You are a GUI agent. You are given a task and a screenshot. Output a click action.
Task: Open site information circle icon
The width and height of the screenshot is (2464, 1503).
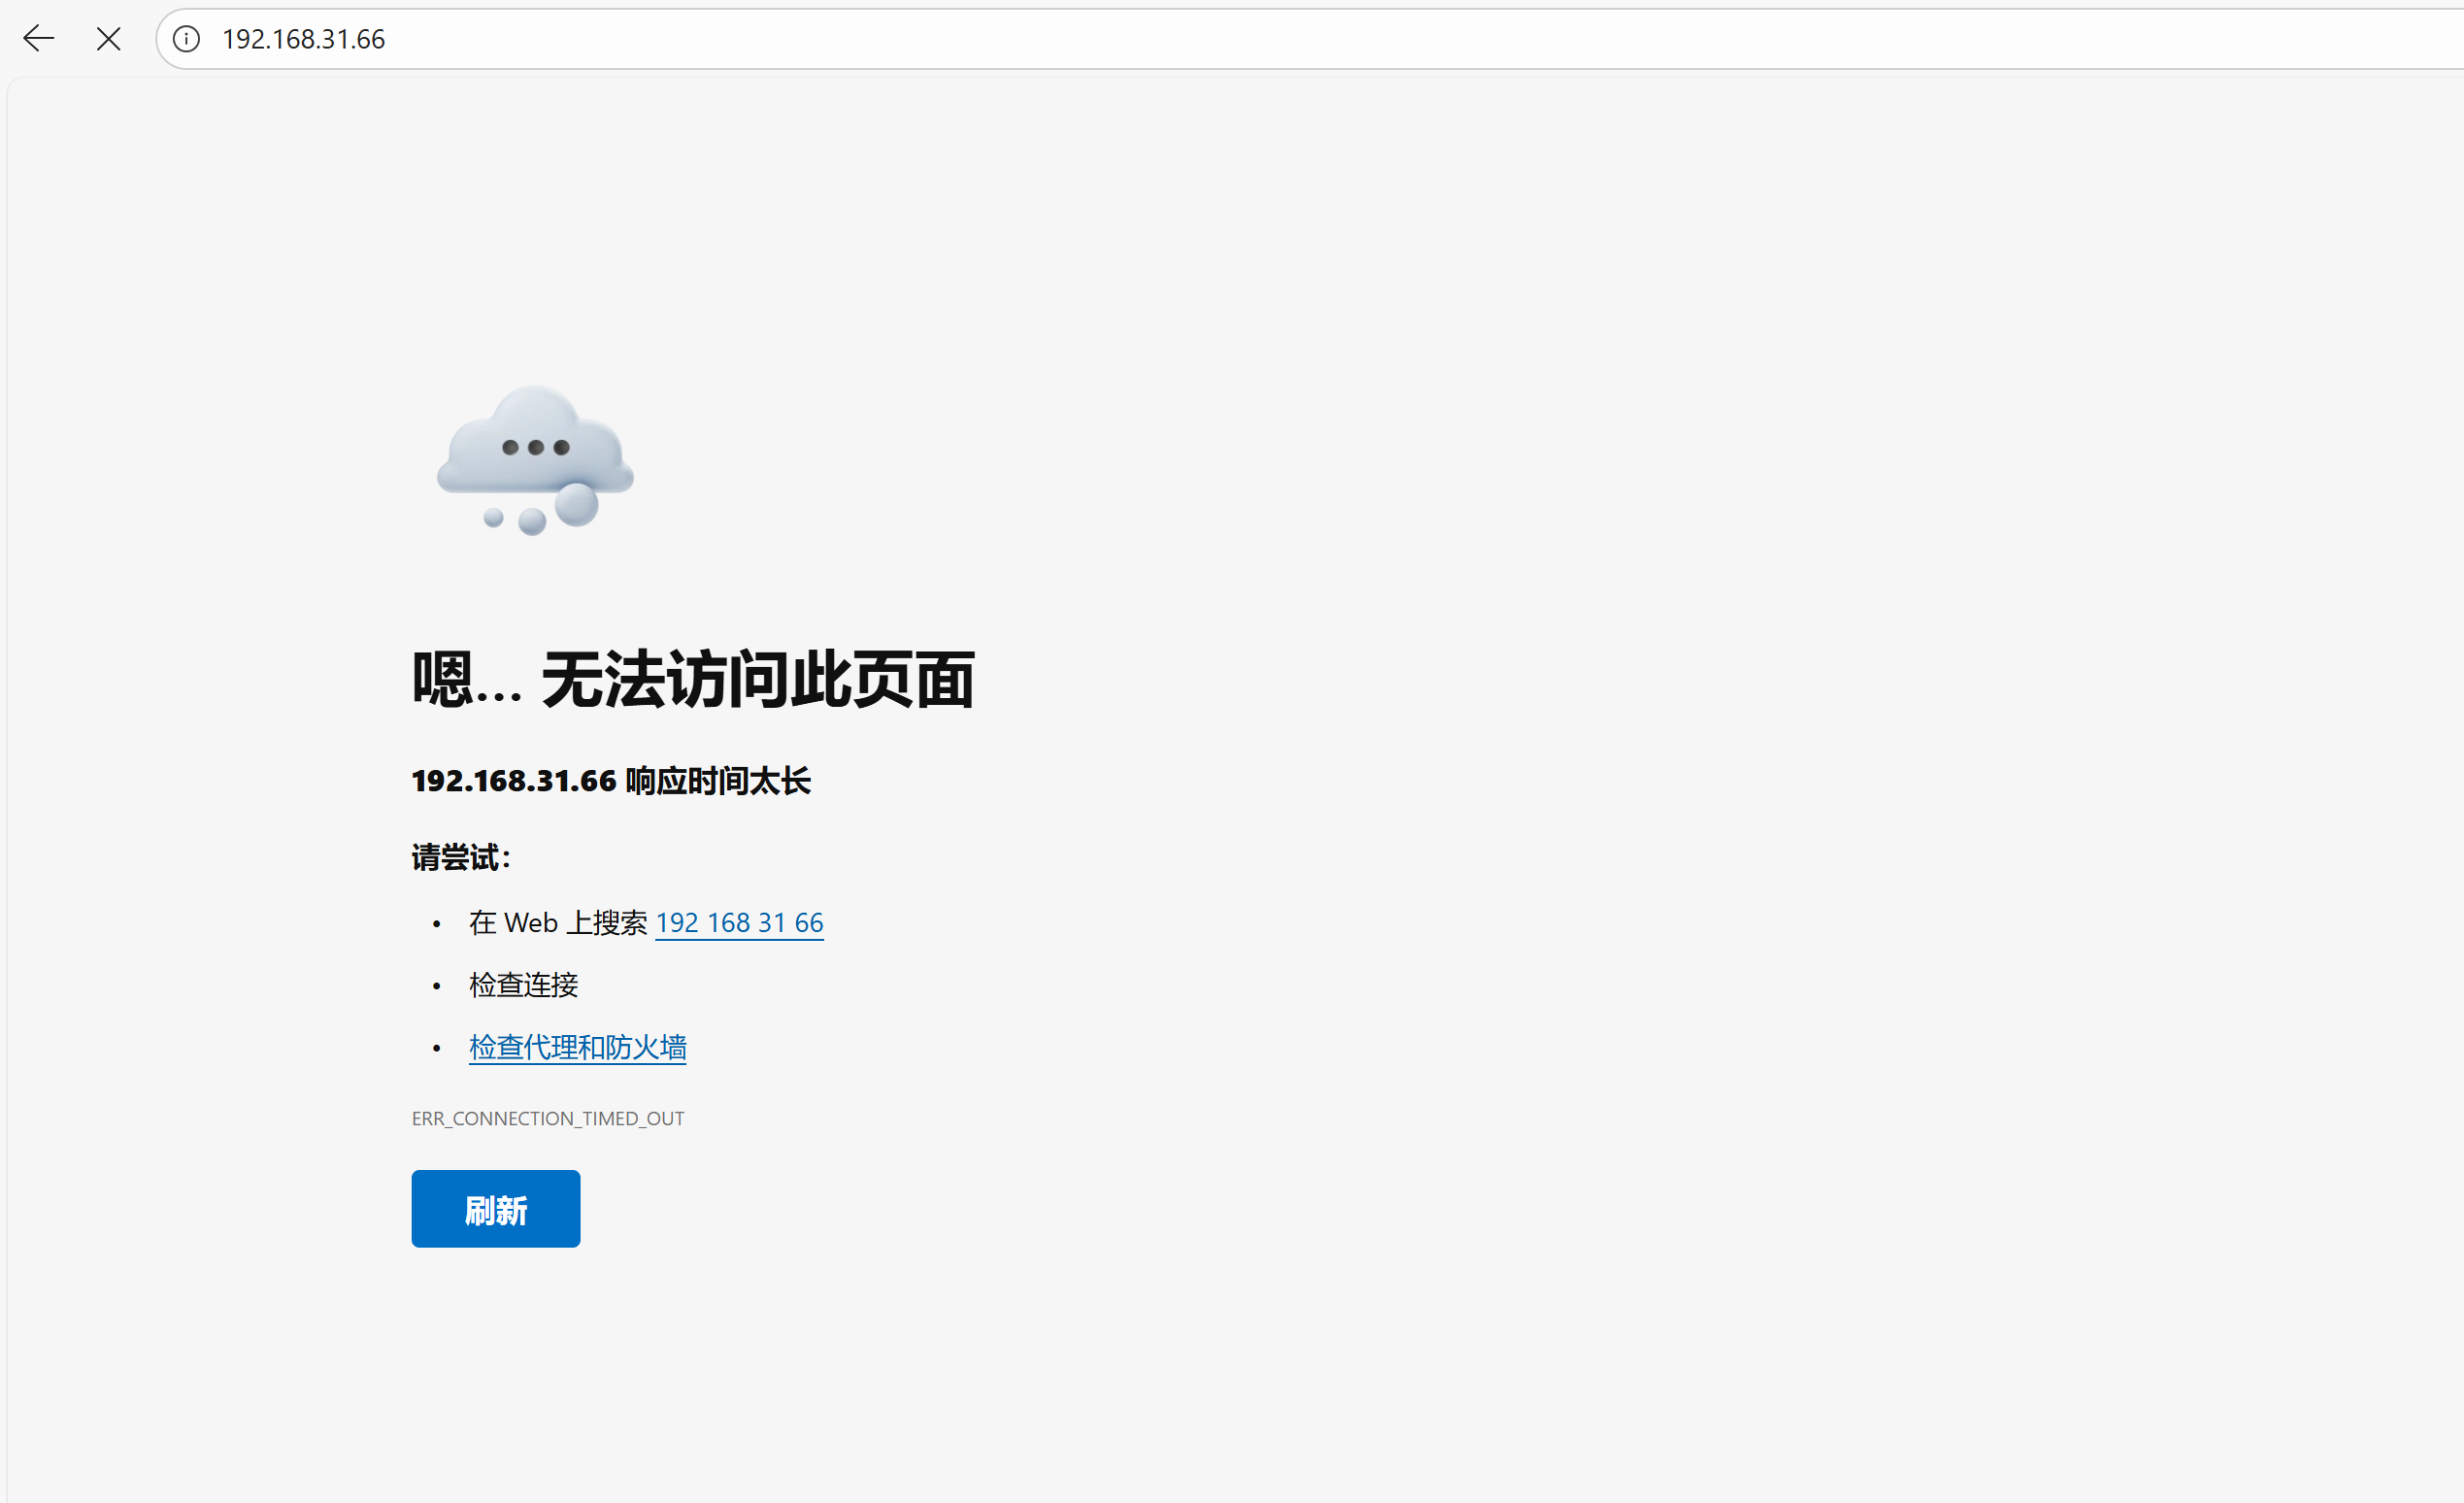tap(186, 39)
